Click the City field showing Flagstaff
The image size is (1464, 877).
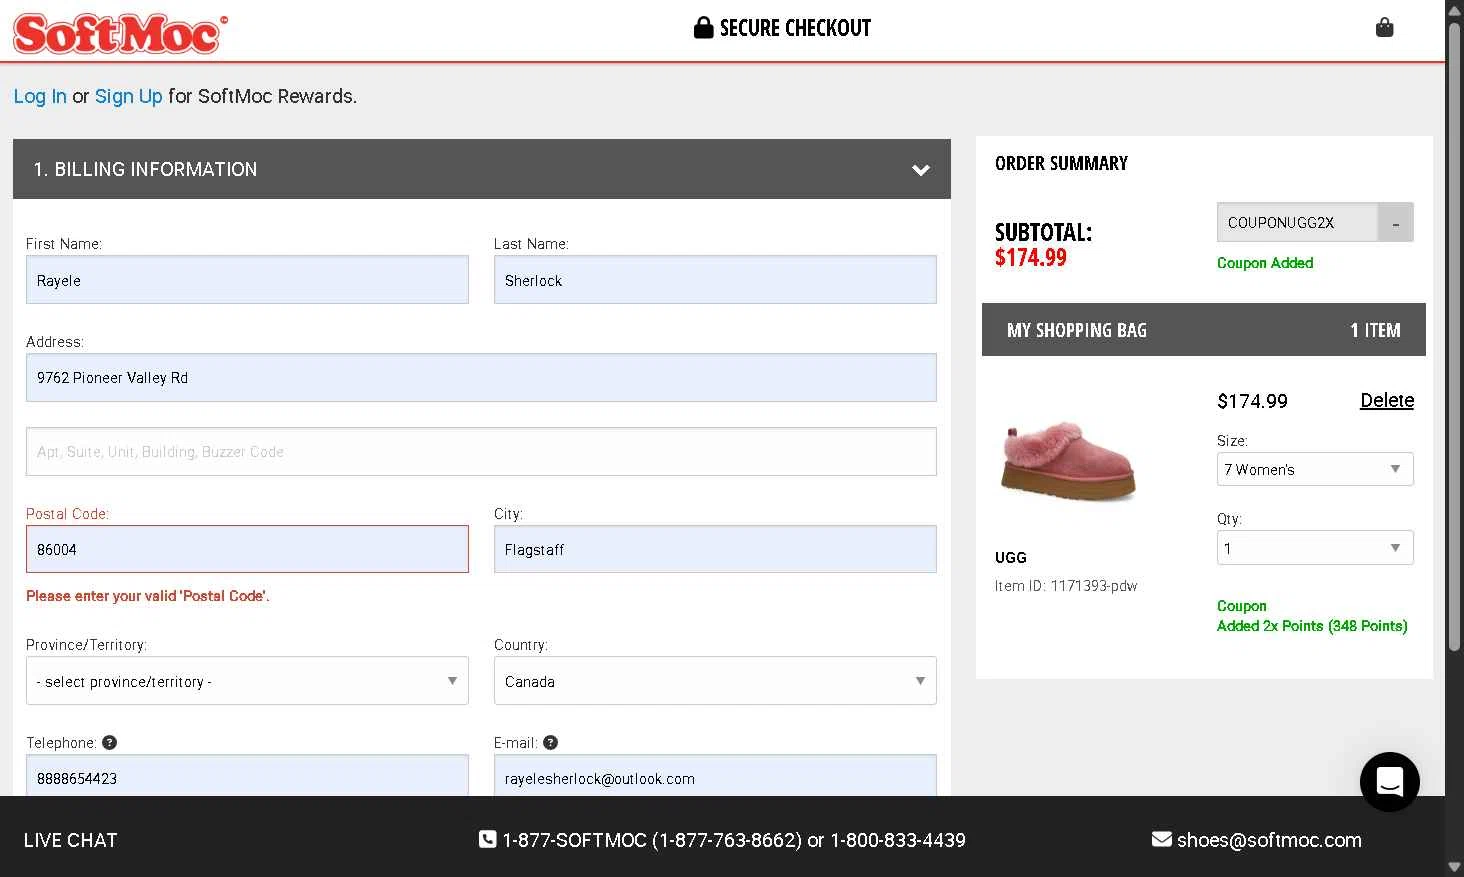(715, 549)
